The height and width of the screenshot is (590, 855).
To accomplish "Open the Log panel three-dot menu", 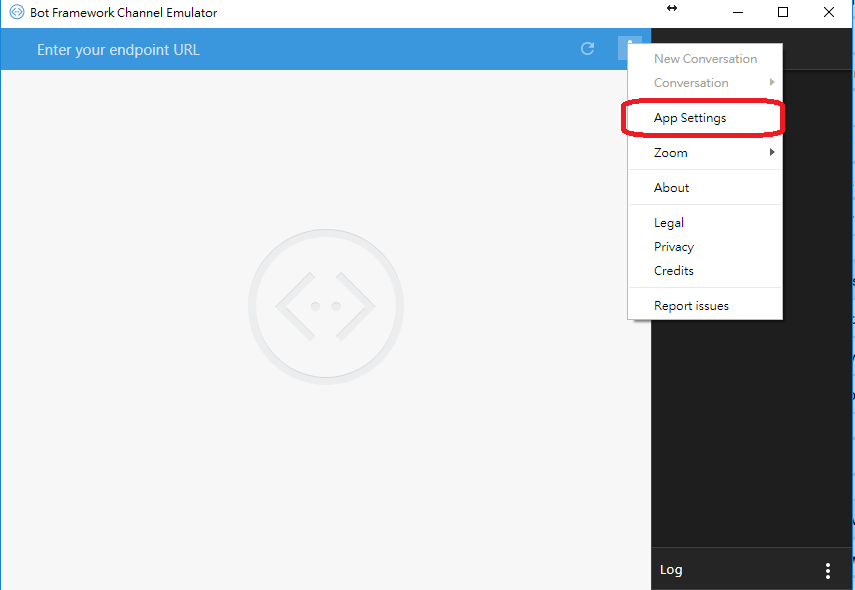I will (x=828, y=570).
